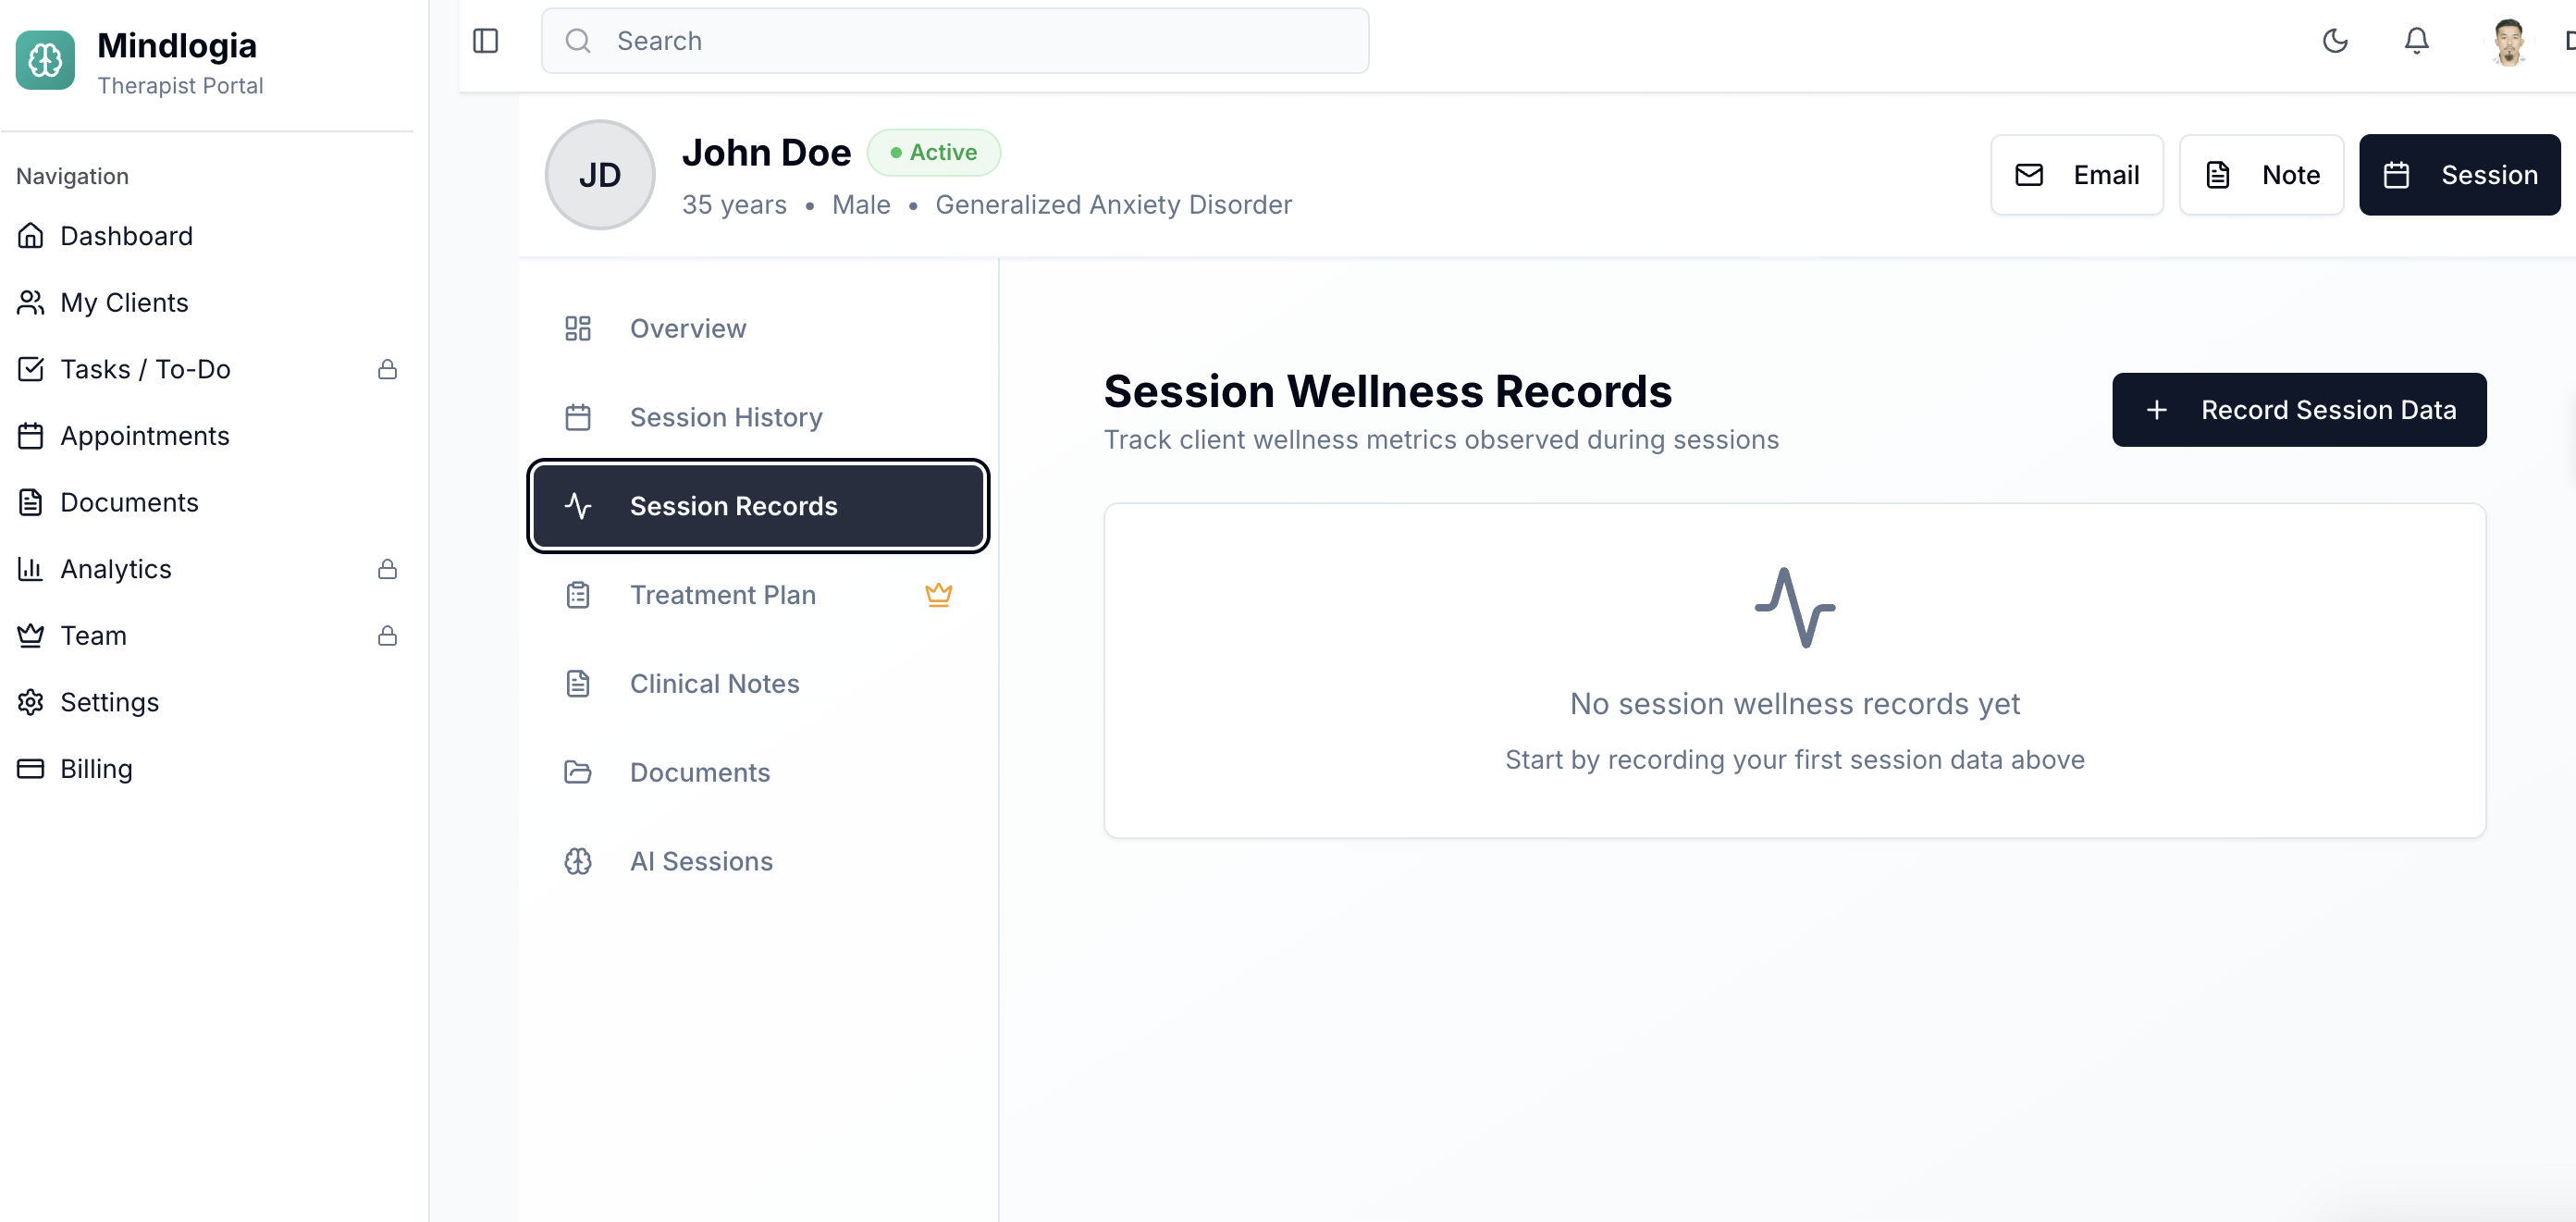This screenshot has width=2576, height=1222.
Task: Open the Session History tab
Action: pyautogui.click(x=725, y=417)
